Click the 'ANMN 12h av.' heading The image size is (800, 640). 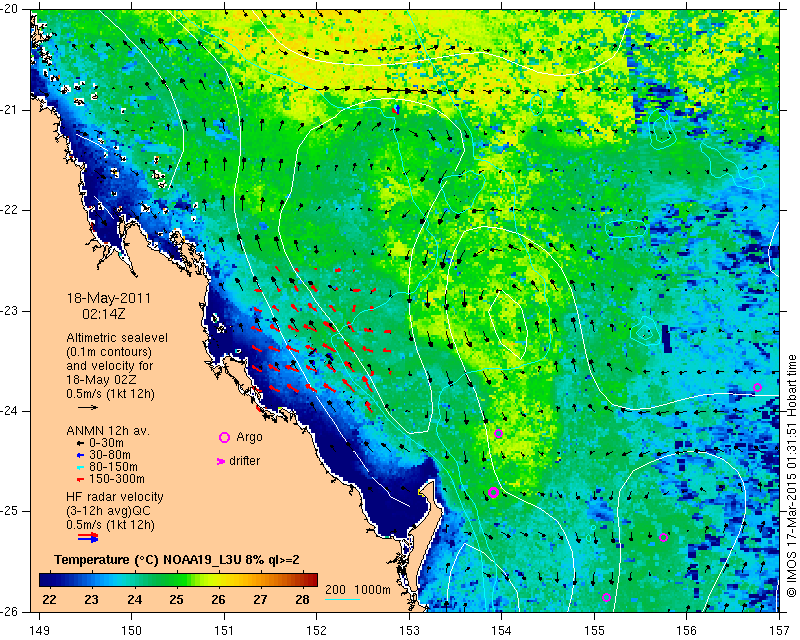click(x=108, y=431)
